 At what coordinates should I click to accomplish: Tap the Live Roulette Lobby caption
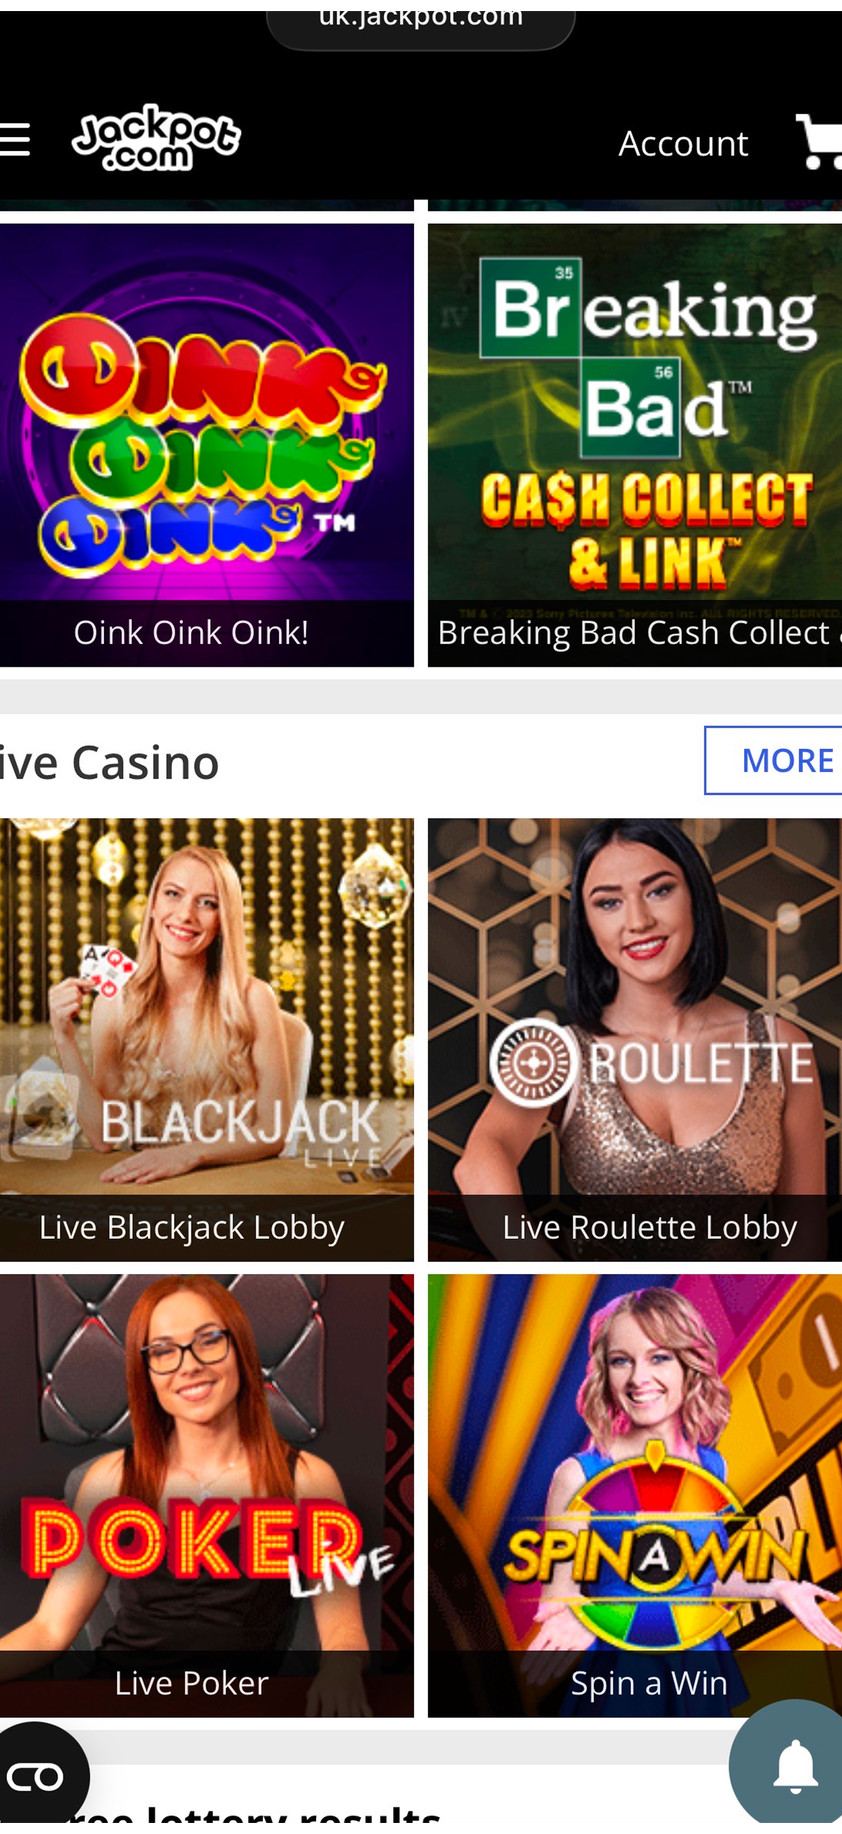pyautogui.click(x=650, y=1227)
